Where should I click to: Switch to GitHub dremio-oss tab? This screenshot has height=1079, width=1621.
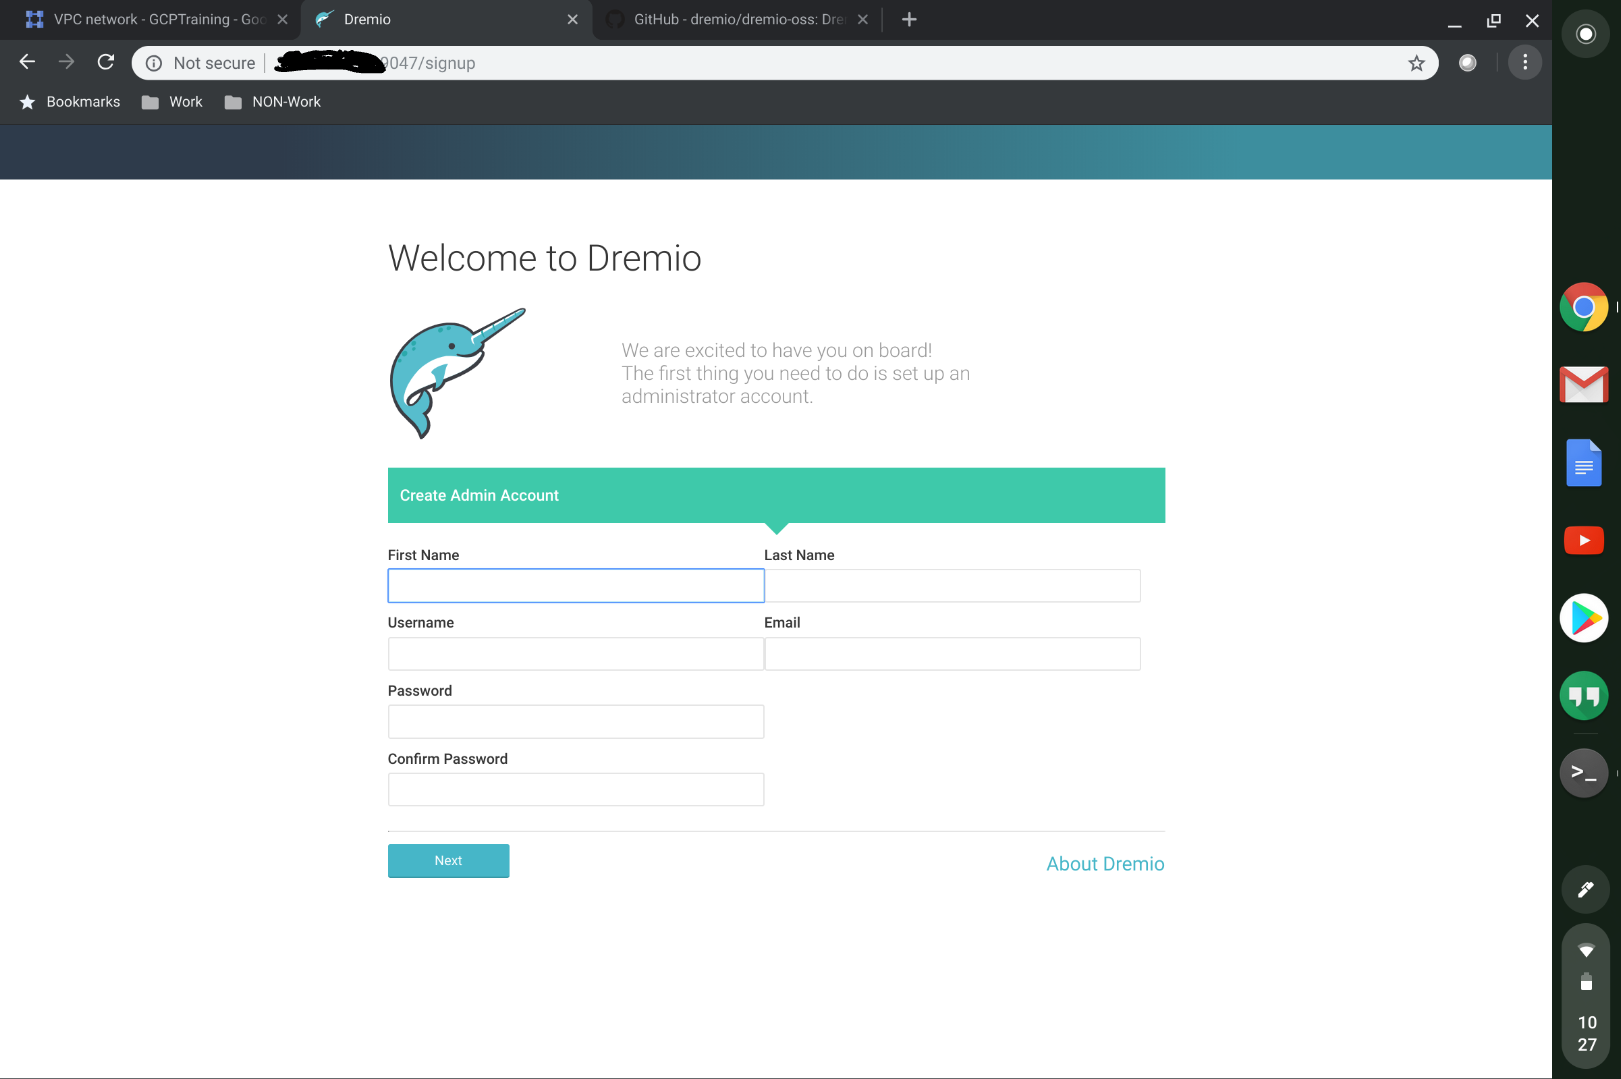(738, 19)
